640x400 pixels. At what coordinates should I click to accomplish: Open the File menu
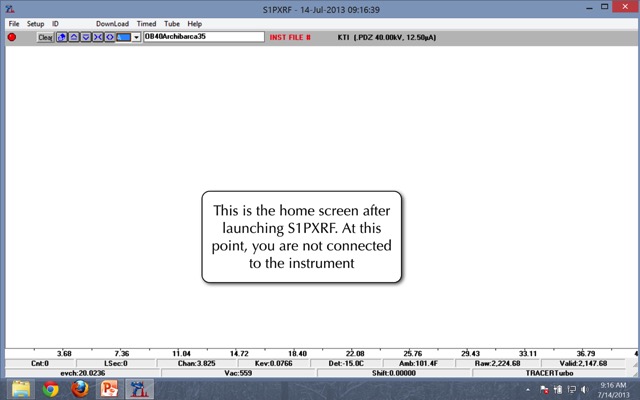tap(14, 24)
